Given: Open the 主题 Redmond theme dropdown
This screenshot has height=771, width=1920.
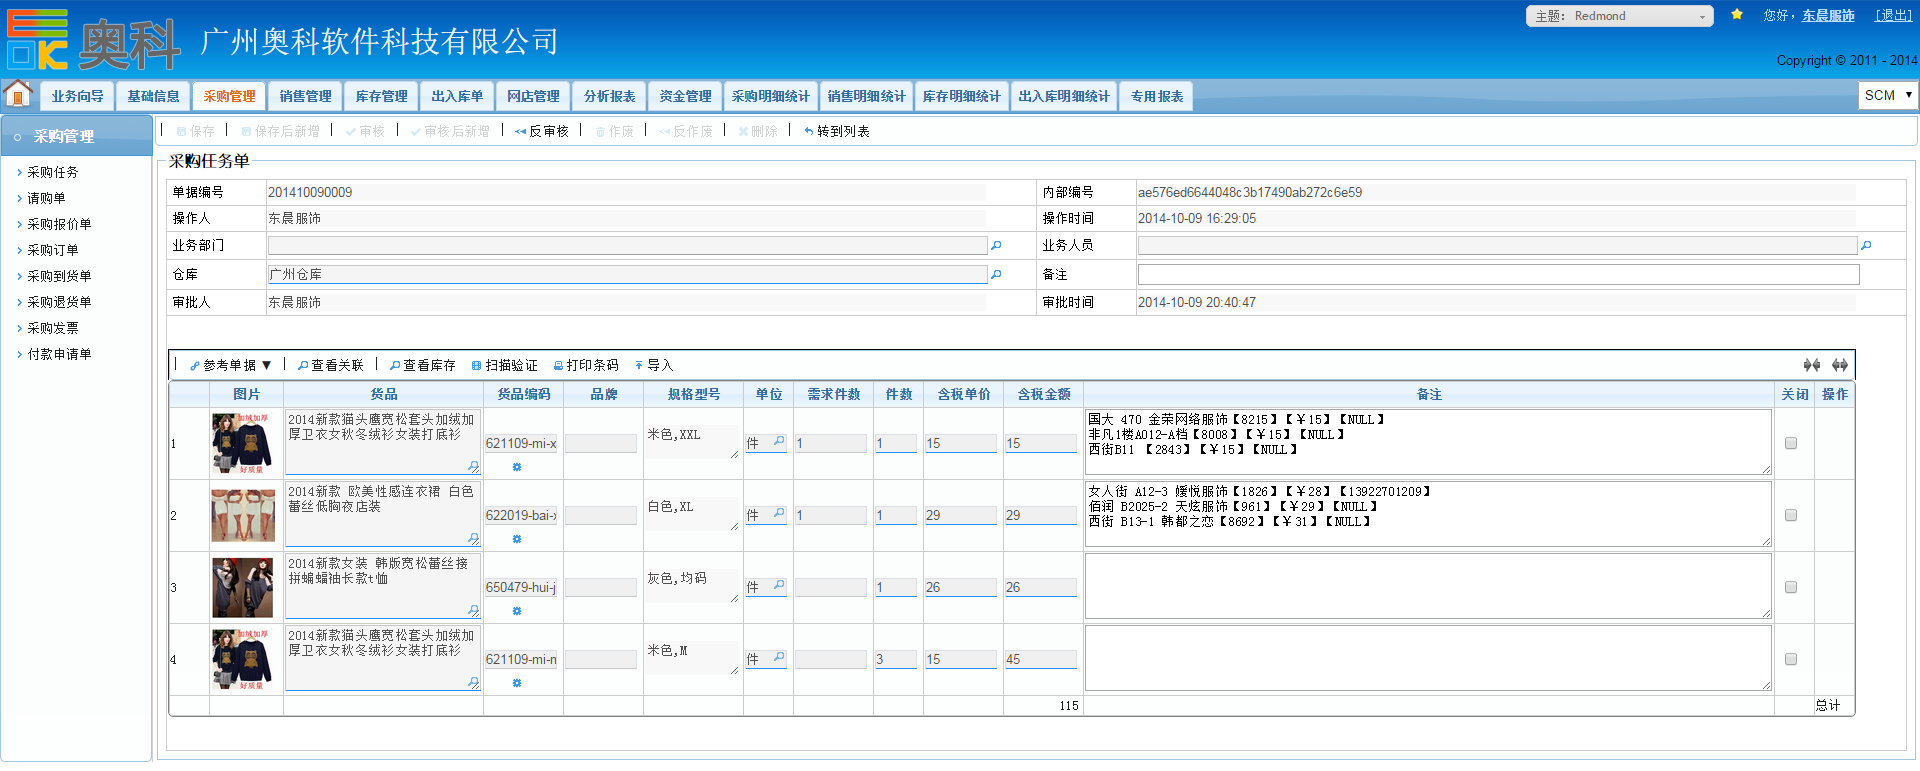Looking at the screenshot, I should point(1620,16).
